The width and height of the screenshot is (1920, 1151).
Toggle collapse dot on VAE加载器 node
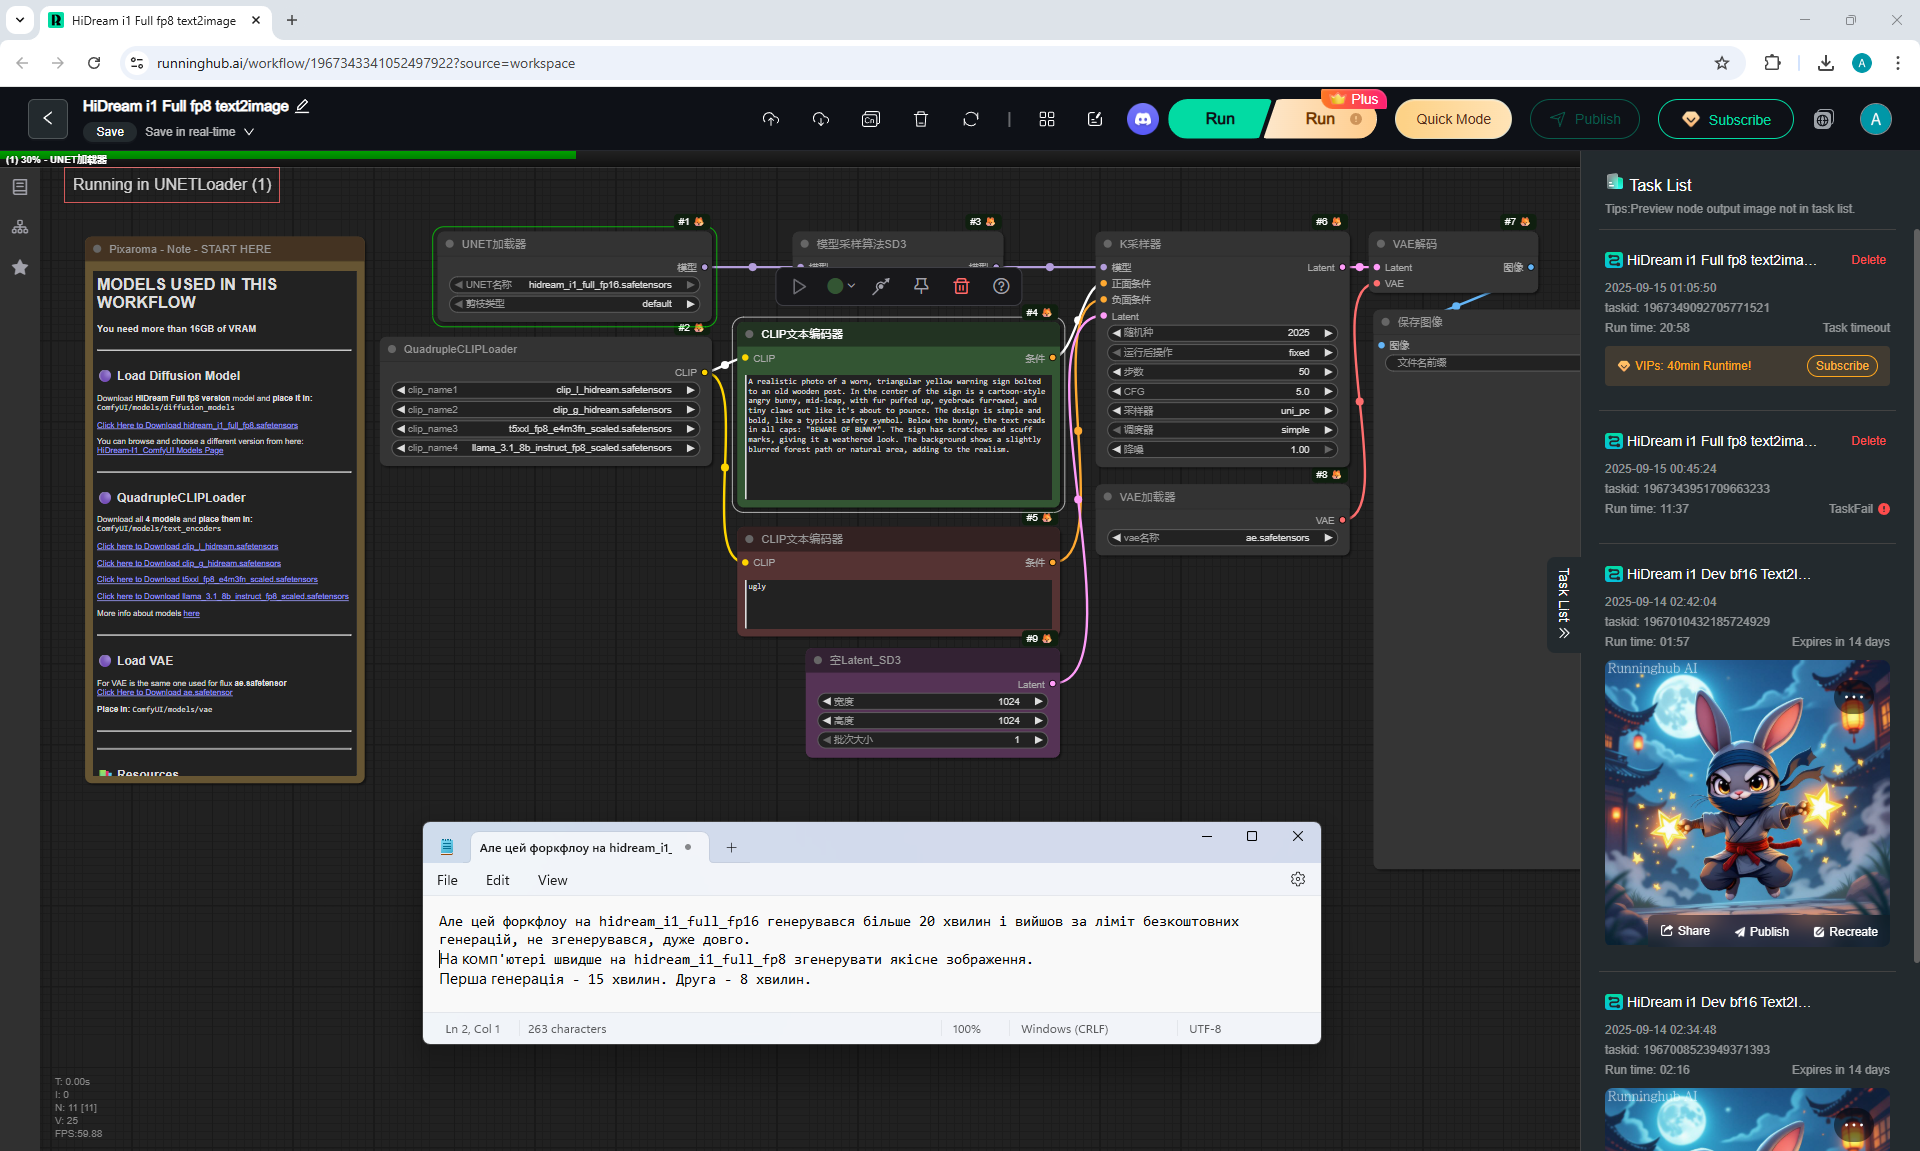pyautogui.click(x=1108, y=497)
